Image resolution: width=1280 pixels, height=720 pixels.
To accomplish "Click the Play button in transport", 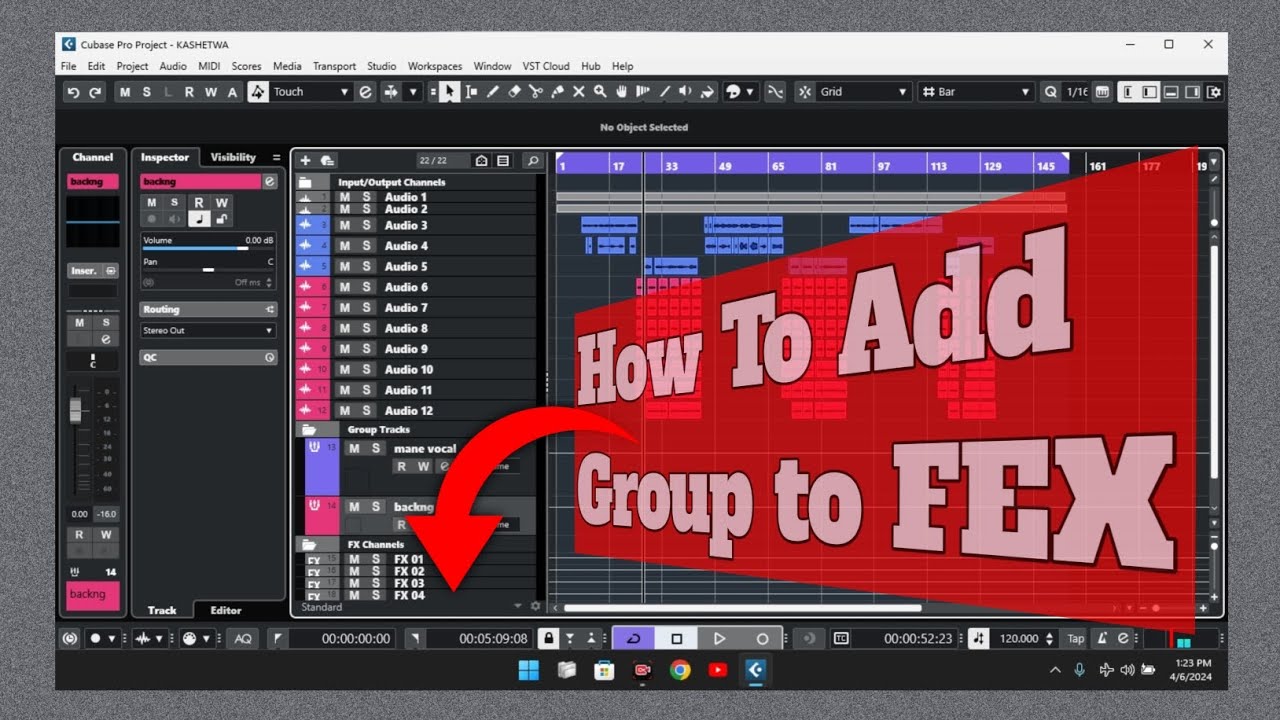I will coord(719,638).
